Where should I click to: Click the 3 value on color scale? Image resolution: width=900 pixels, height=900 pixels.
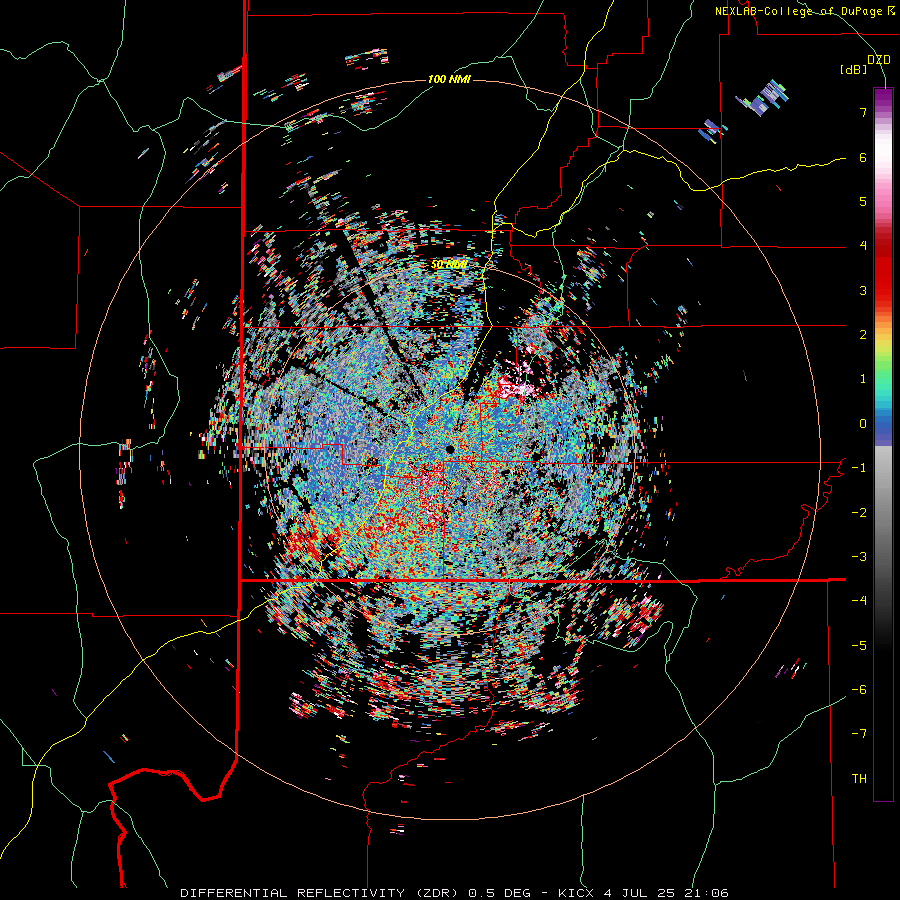tap(863, 290)
